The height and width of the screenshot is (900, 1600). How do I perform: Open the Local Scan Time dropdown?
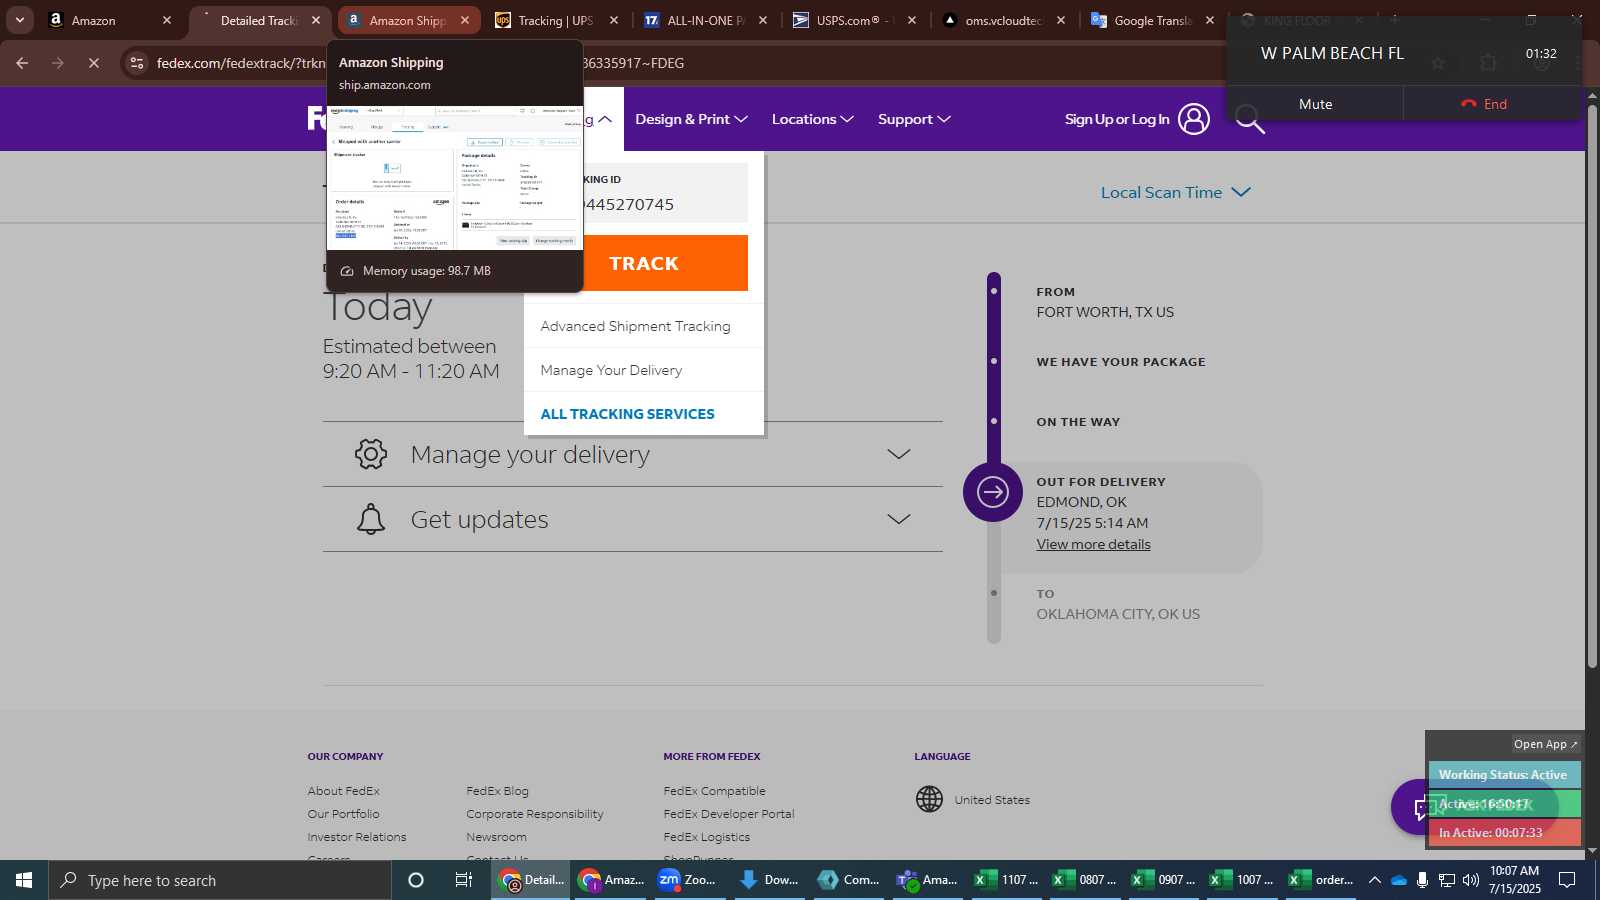[1176, 192]
